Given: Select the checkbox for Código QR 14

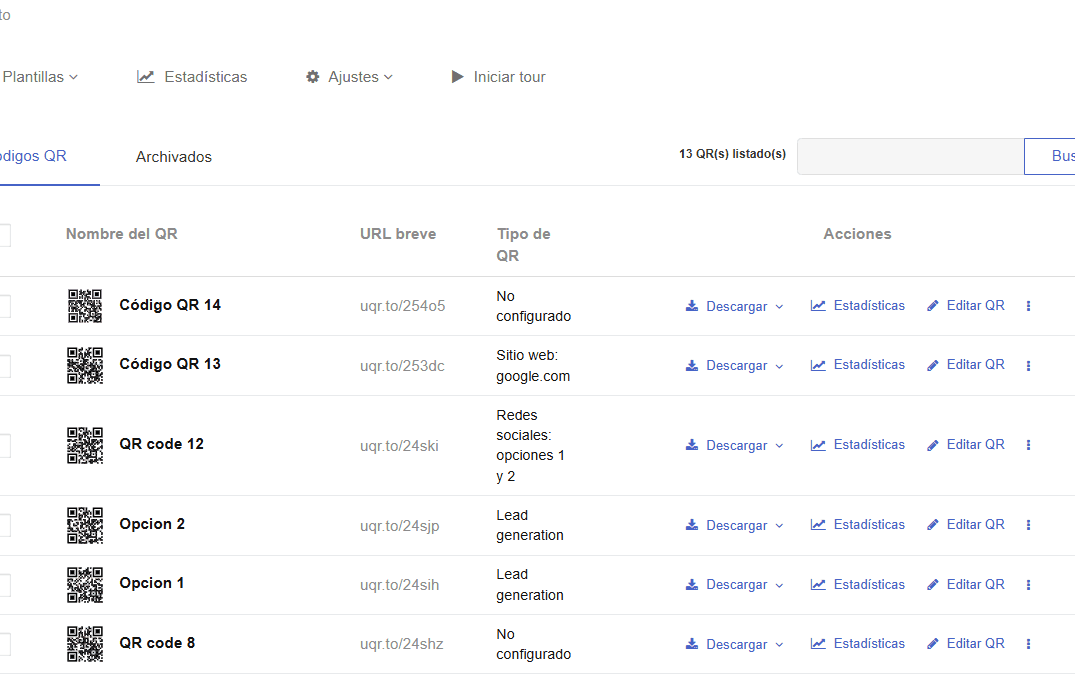Looking at the screenshot, I should pyautogui.click(x=3, y=306).
